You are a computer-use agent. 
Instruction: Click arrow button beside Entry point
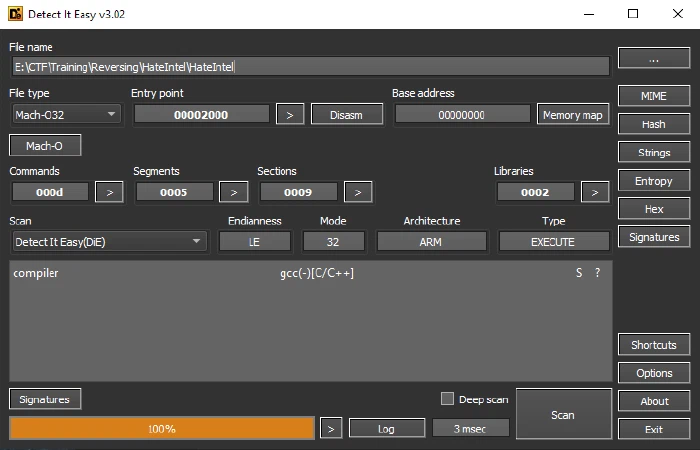290,115
